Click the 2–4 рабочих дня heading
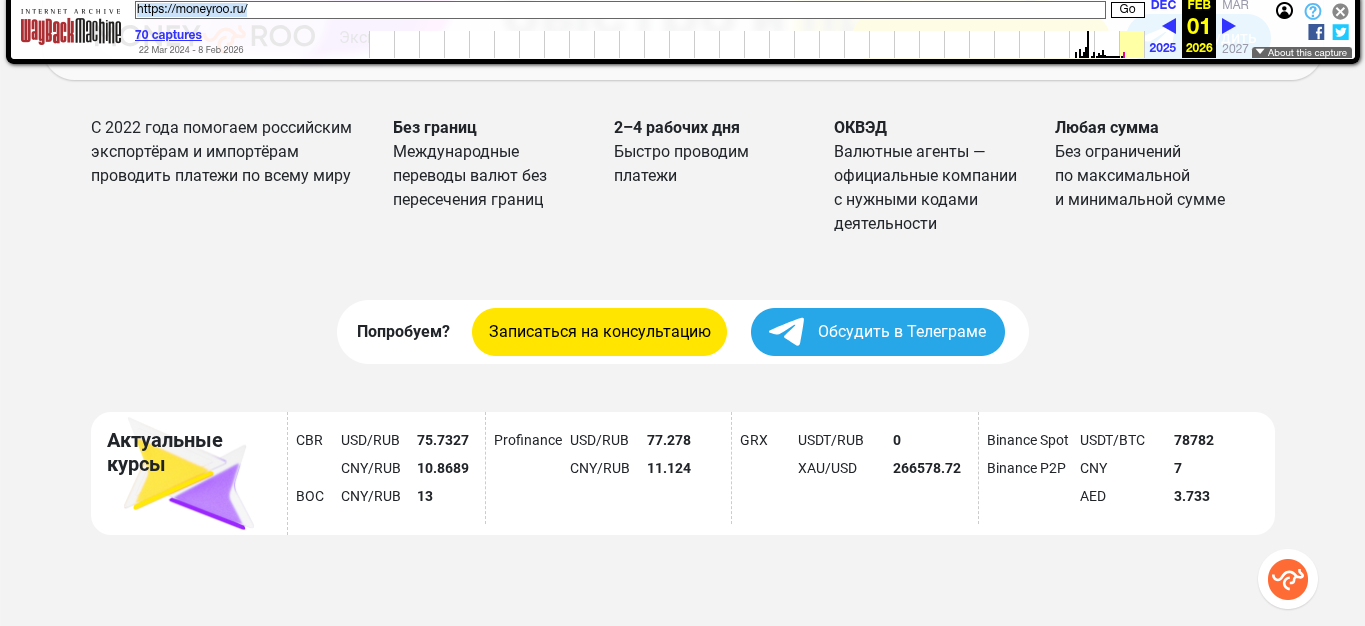Image resolution: width=1365 pixels, height=626 pixels. pos(677,128)
